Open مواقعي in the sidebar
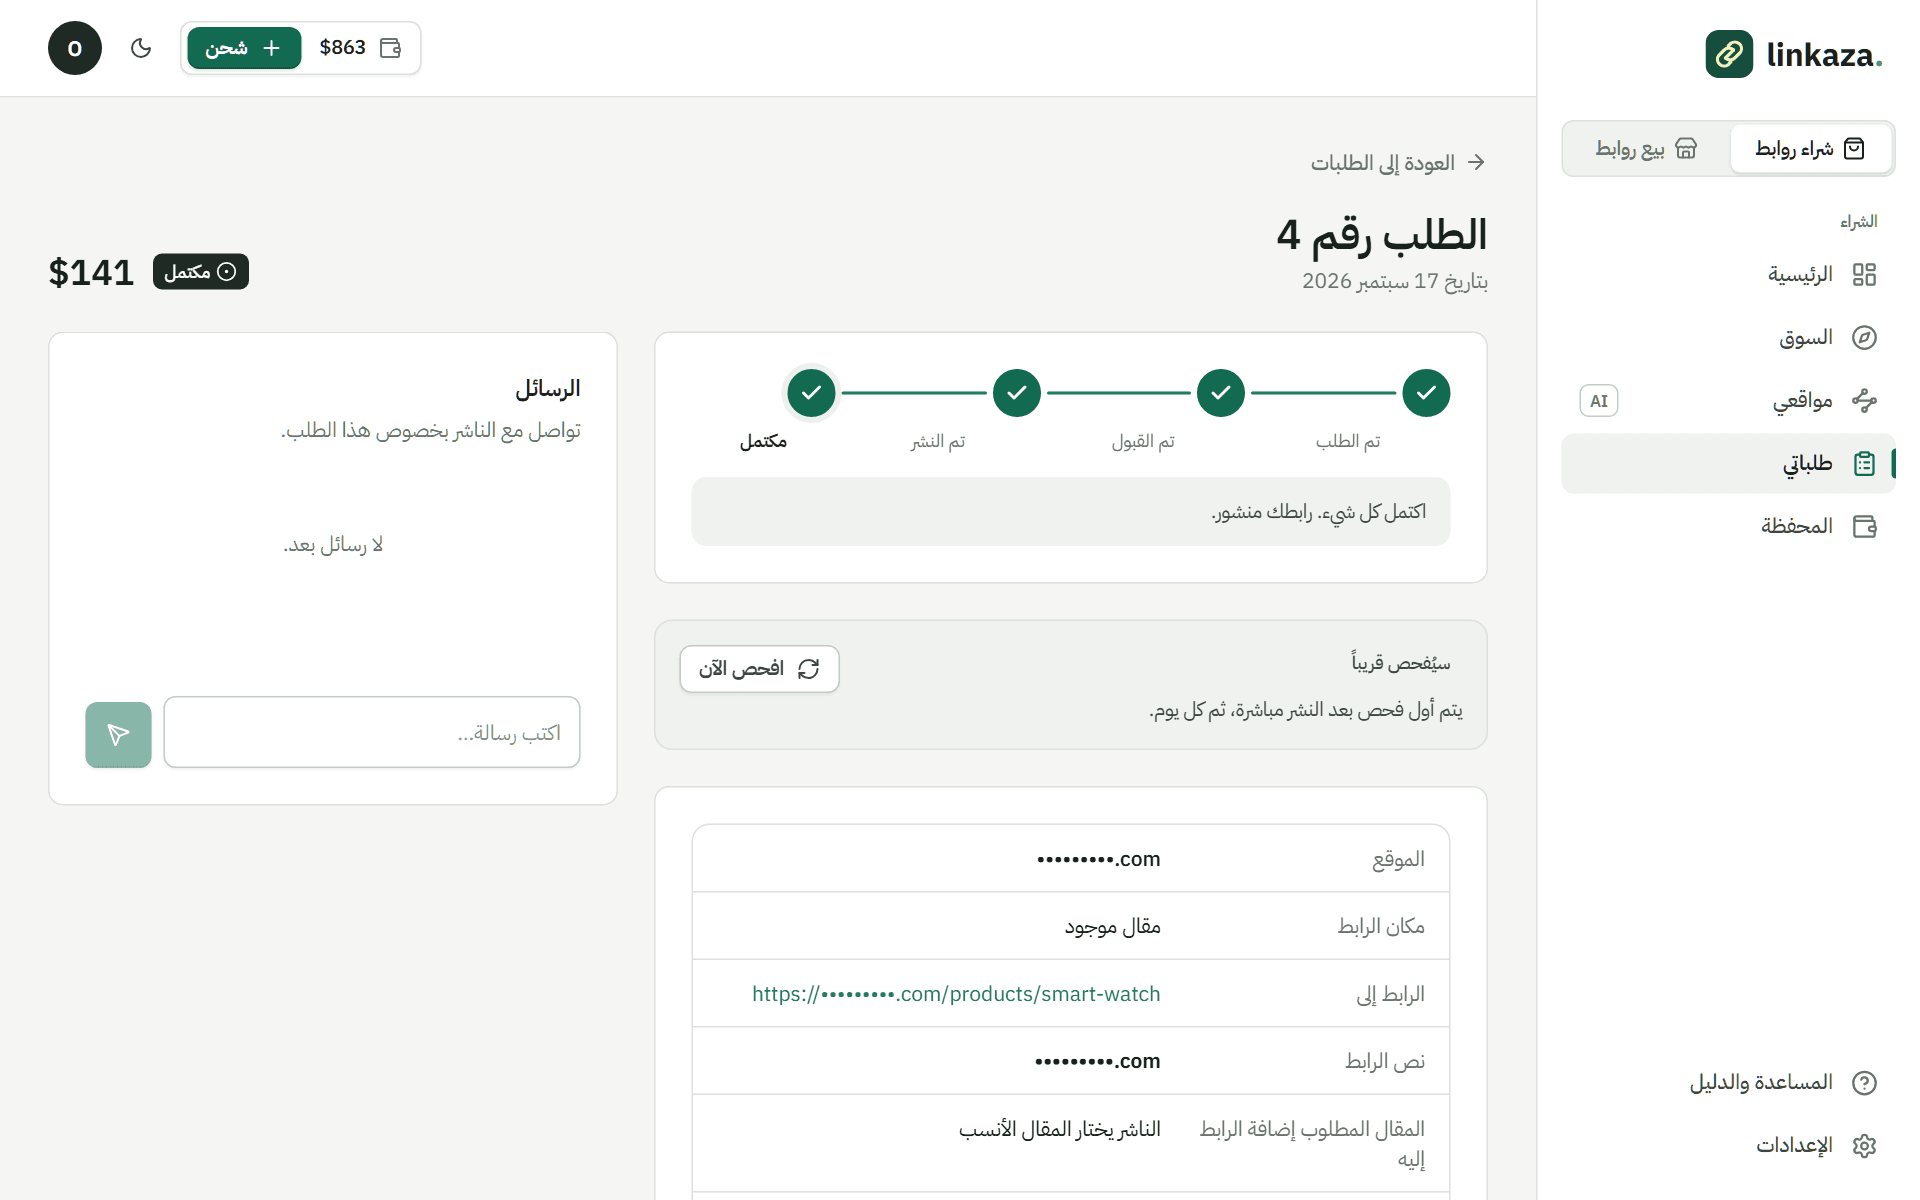The height and width of the screenshot is (1200, 1920). tap(1728, 400)
